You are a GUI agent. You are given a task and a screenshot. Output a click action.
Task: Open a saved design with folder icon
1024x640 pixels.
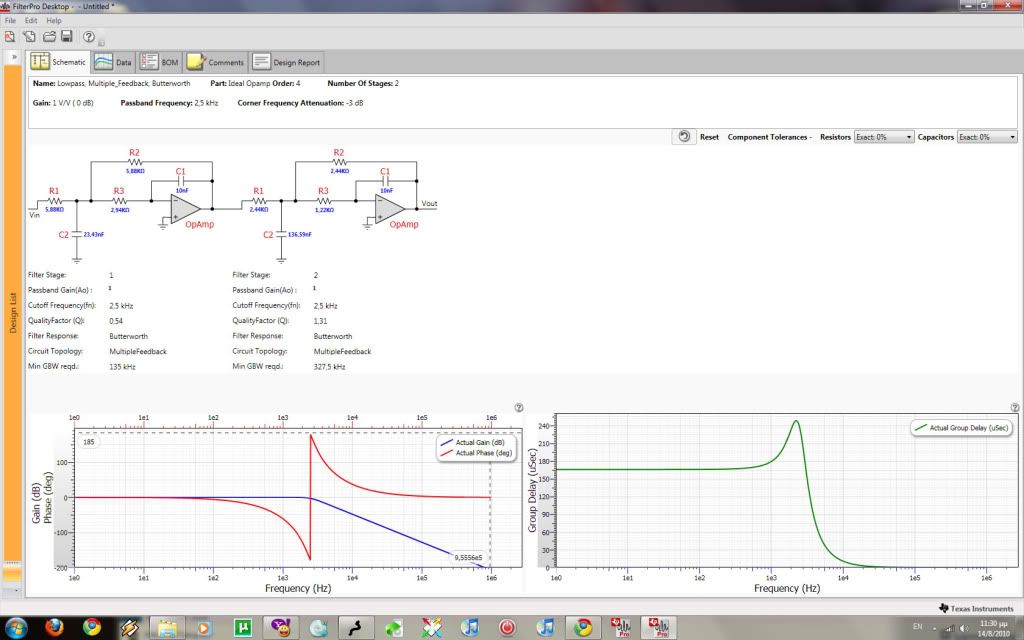[49, 37]
